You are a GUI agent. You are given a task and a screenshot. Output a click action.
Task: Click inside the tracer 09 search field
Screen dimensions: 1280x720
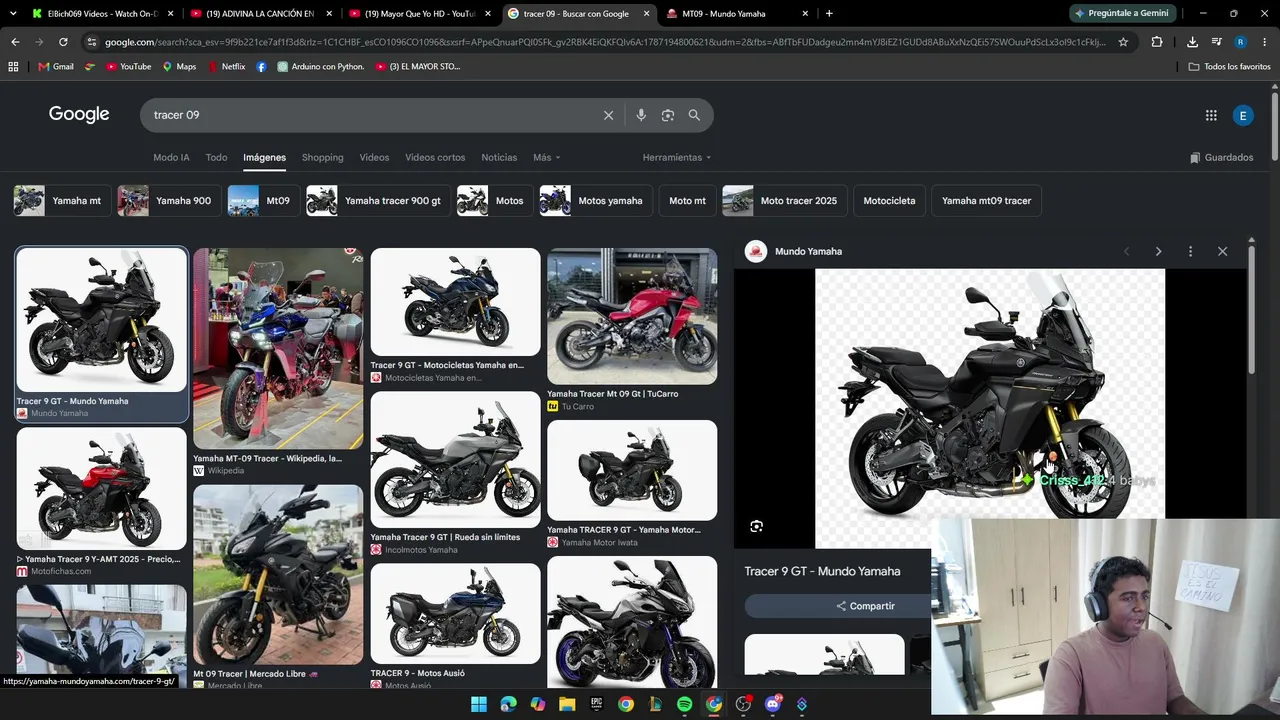(x=370, y=115)
